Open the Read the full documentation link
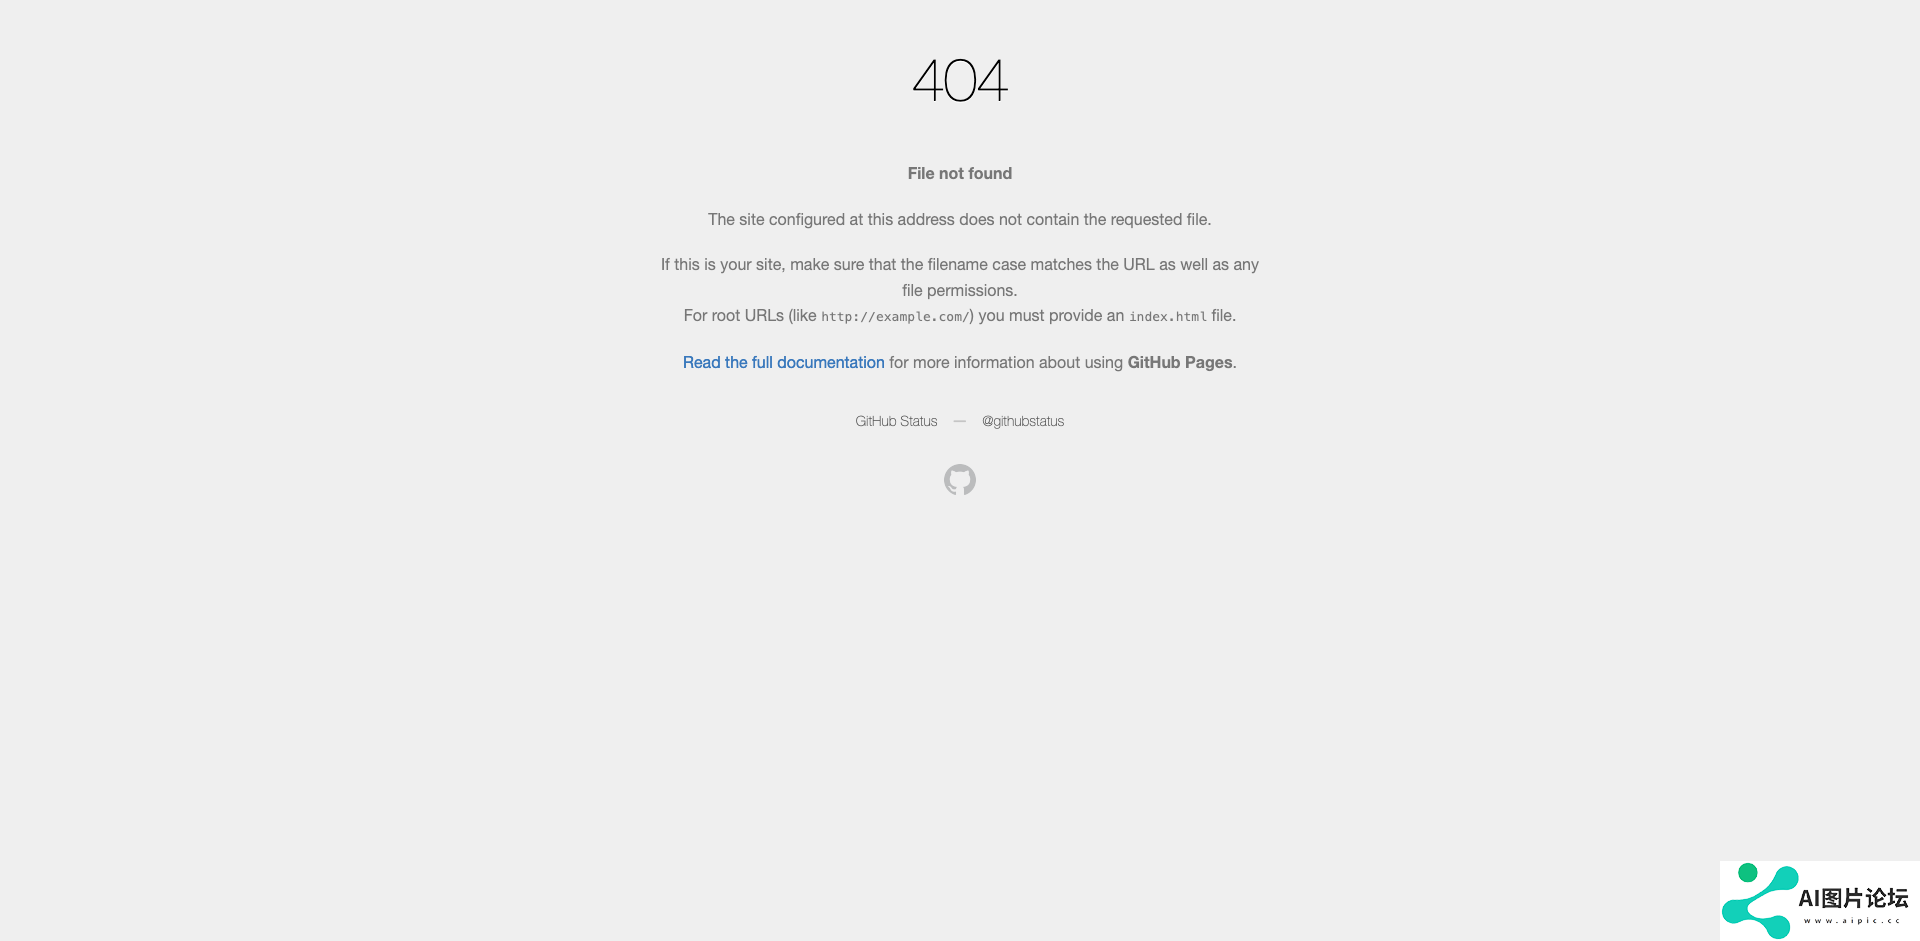This screenshot has width=1920, height=941. coord(783,362)
